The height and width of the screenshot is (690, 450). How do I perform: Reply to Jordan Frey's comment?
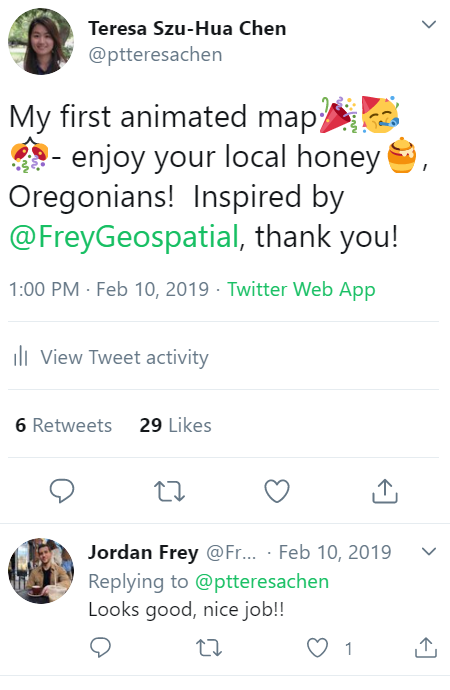point(100,647)
